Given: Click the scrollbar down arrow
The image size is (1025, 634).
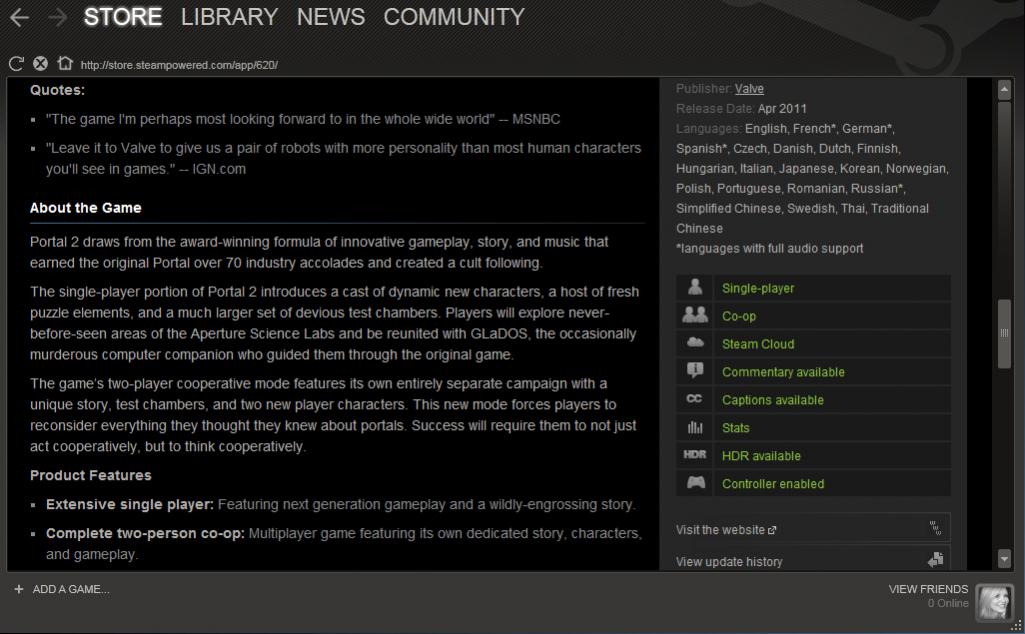Looking at the screenshot, I should click(1004, 558).
